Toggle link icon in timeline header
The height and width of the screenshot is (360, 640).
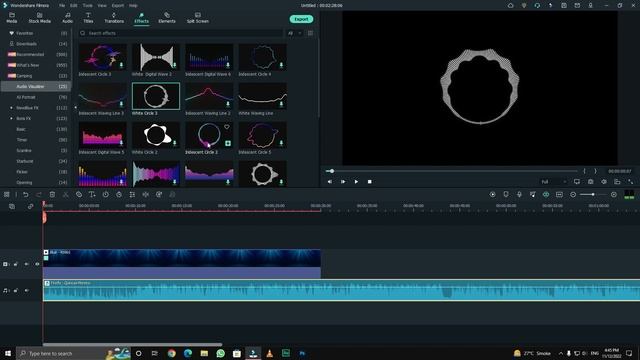[30, 207]
